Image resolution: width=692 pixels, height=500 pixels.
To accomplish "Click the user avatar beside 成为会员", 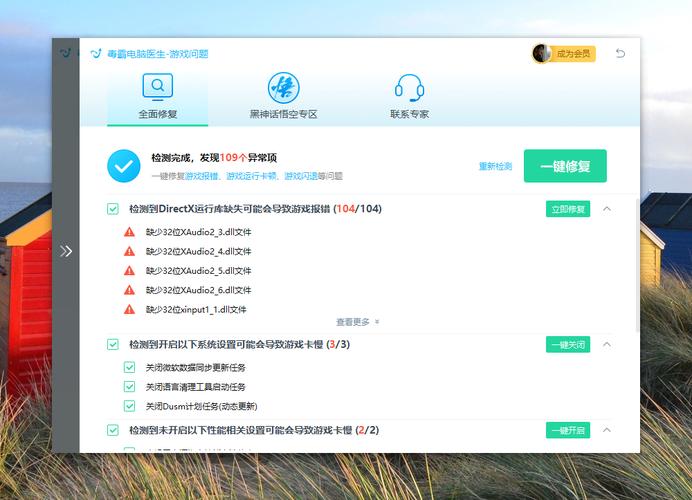I will point(541,53).
